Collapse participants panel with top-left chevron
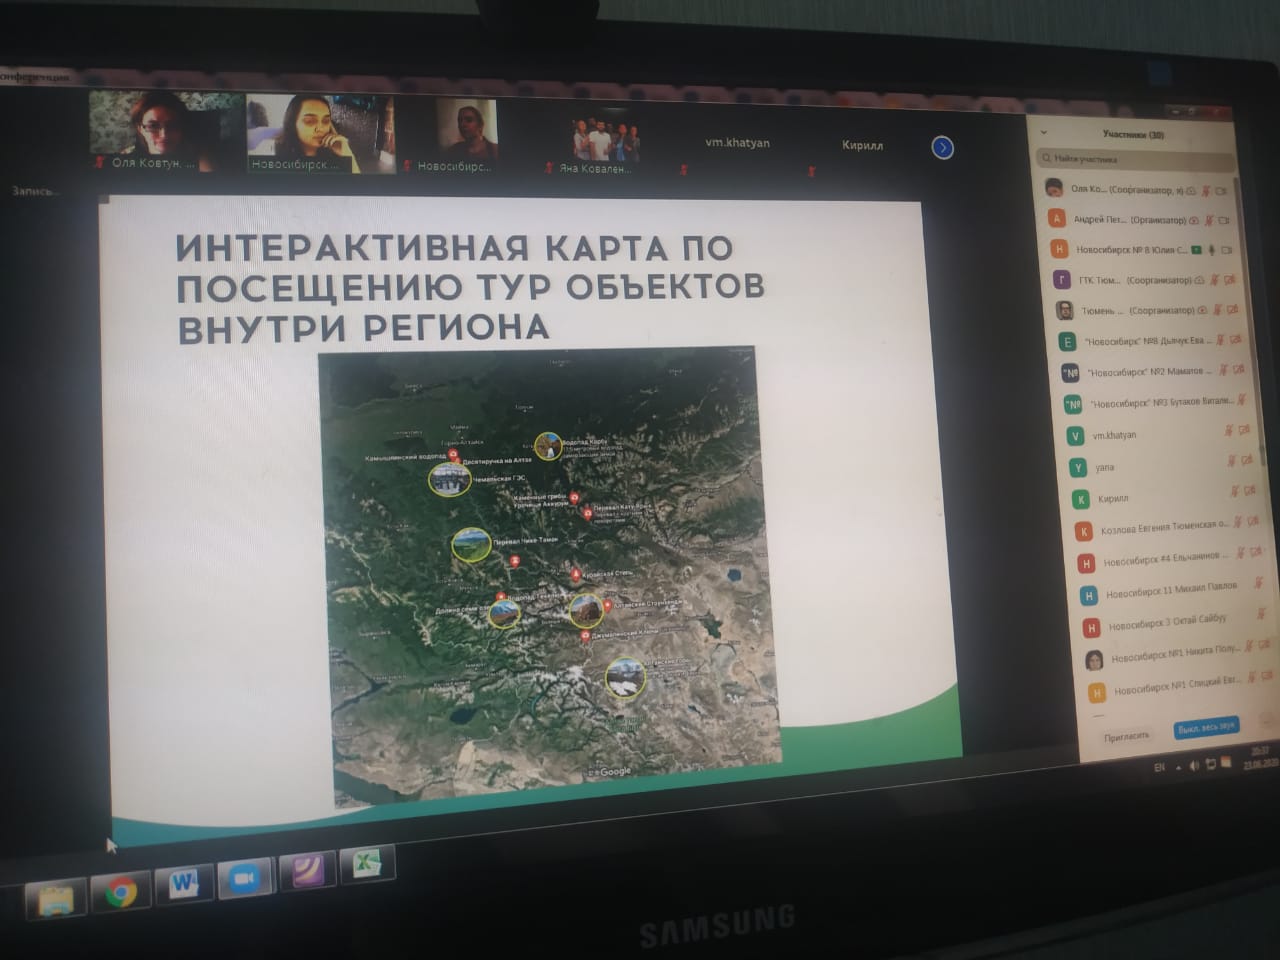The height and width of the screenshot is (960, 1280). (x=1043, y=133)
